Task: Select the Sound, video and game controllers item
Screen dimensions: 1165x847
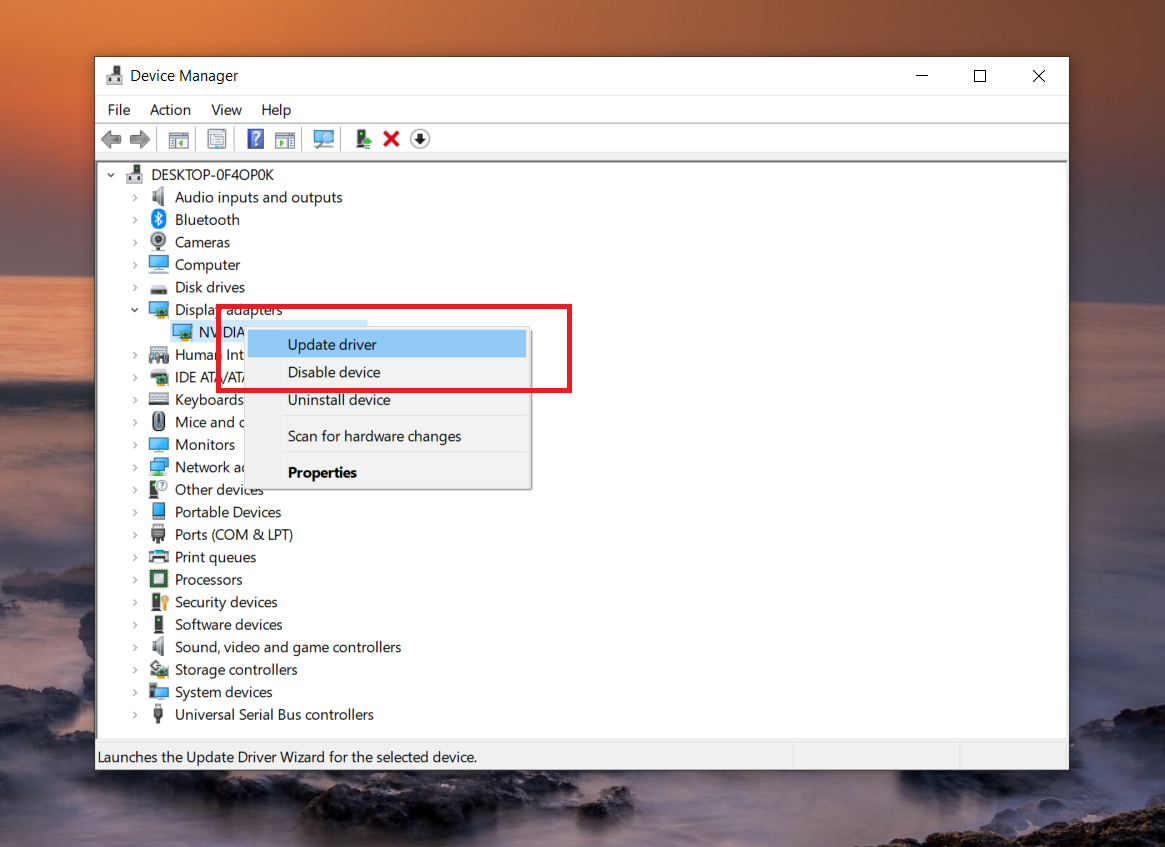Action: (287, 647)
